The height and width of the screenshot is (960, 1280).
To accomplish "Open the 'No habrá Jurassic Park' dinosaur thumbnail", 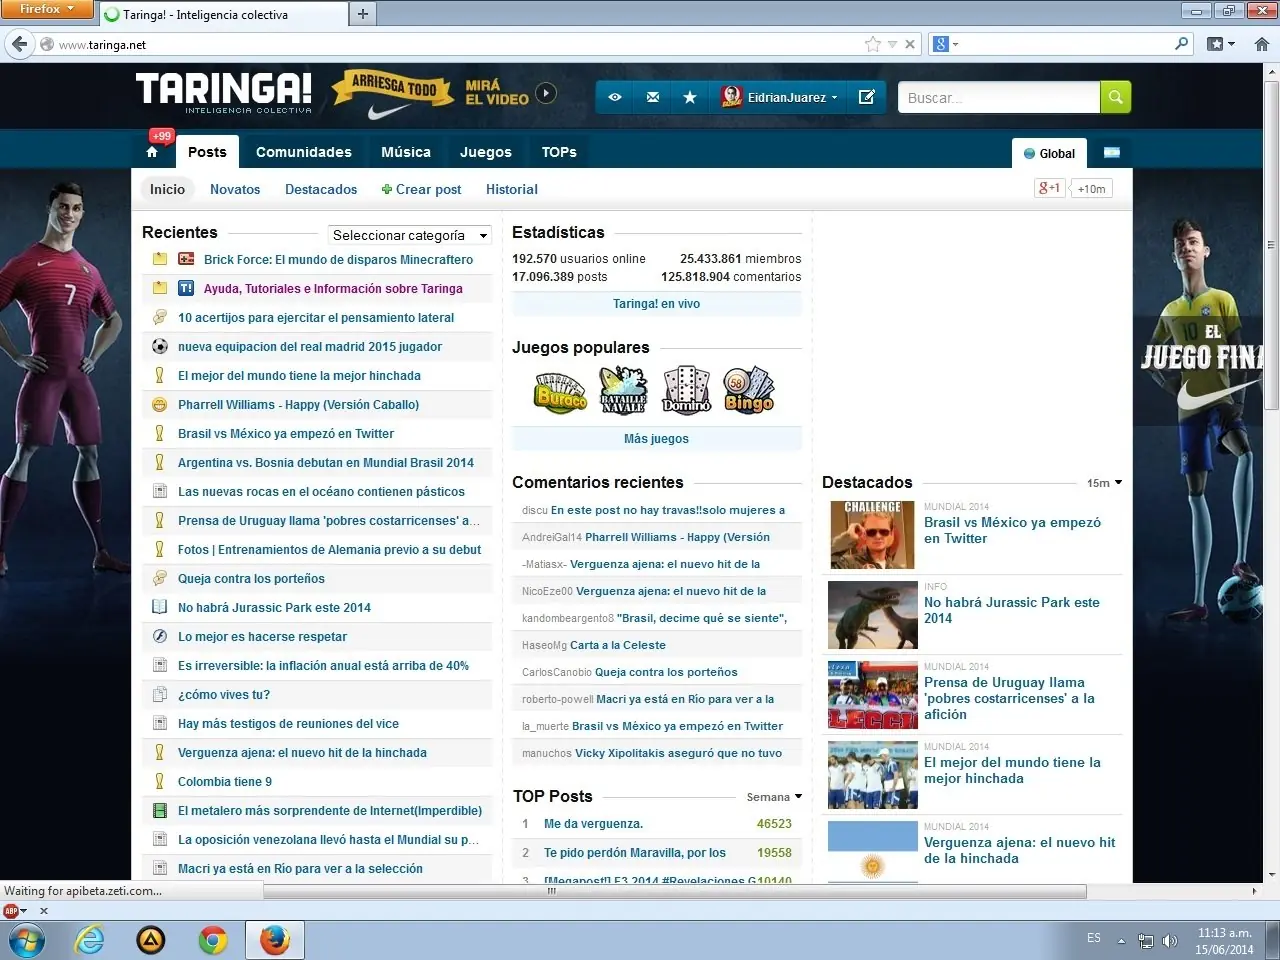I will pyautogui.click(x=872, y=615).
